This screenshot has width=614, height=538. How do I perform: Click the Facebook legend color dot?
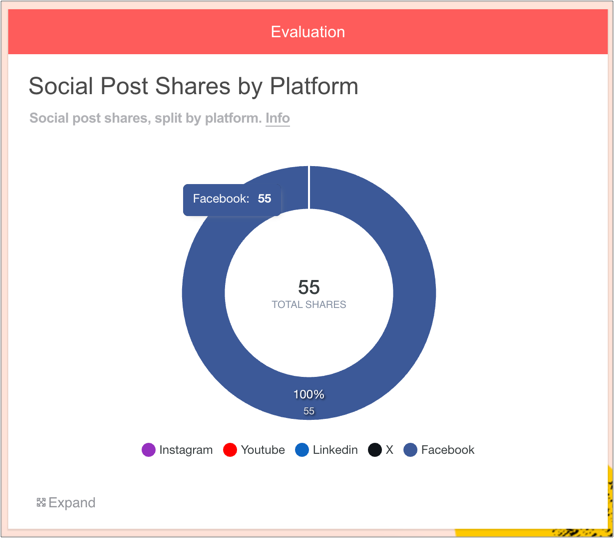coord(410,450)
